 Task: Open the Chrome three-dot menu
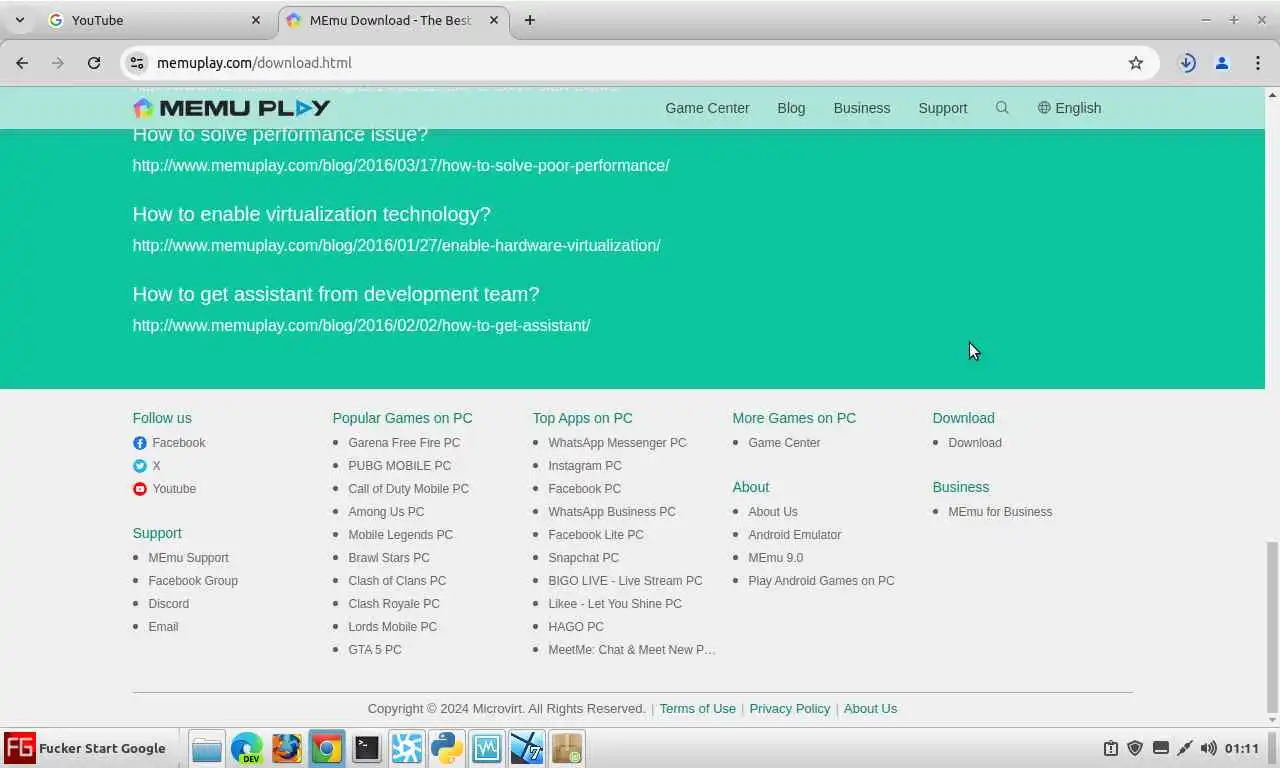pyautogui.click(x=1257, y=63)
